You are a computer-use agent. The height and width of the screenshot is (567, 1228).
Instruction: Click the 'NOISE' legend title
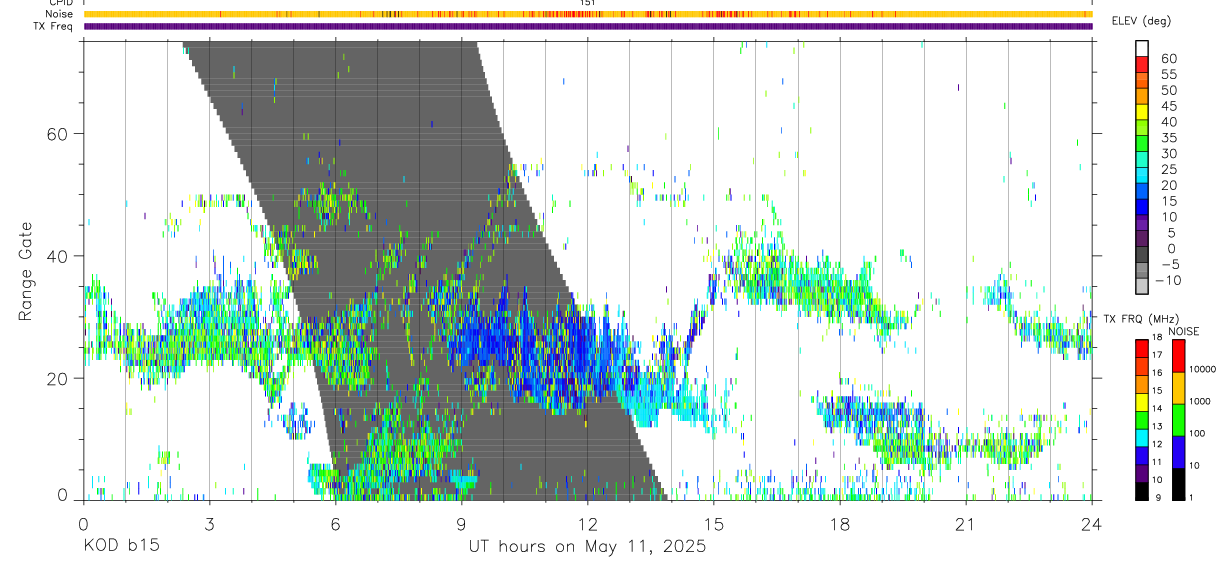coord(1185,331)
